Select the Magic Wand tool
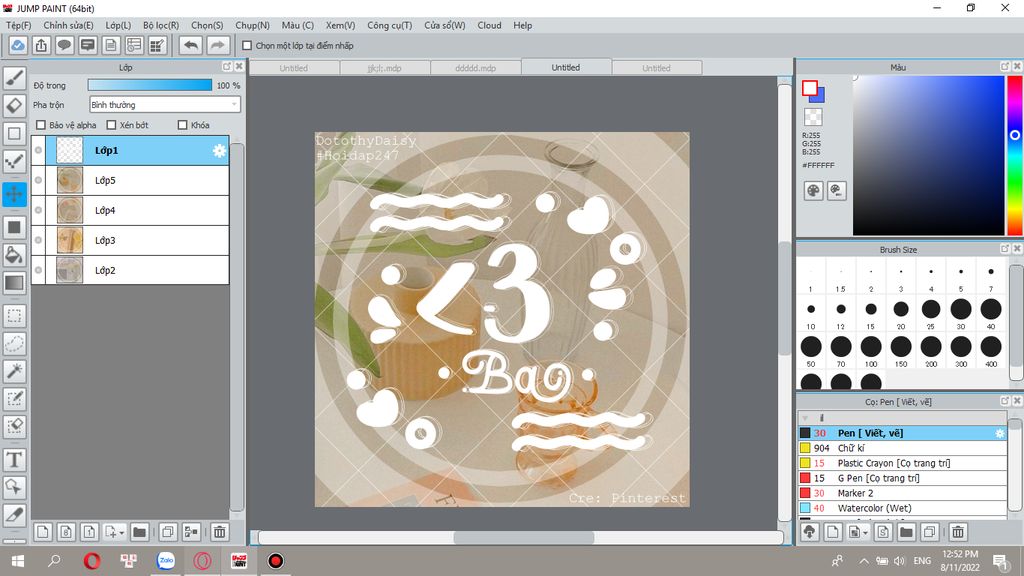 tap(14, 371)
